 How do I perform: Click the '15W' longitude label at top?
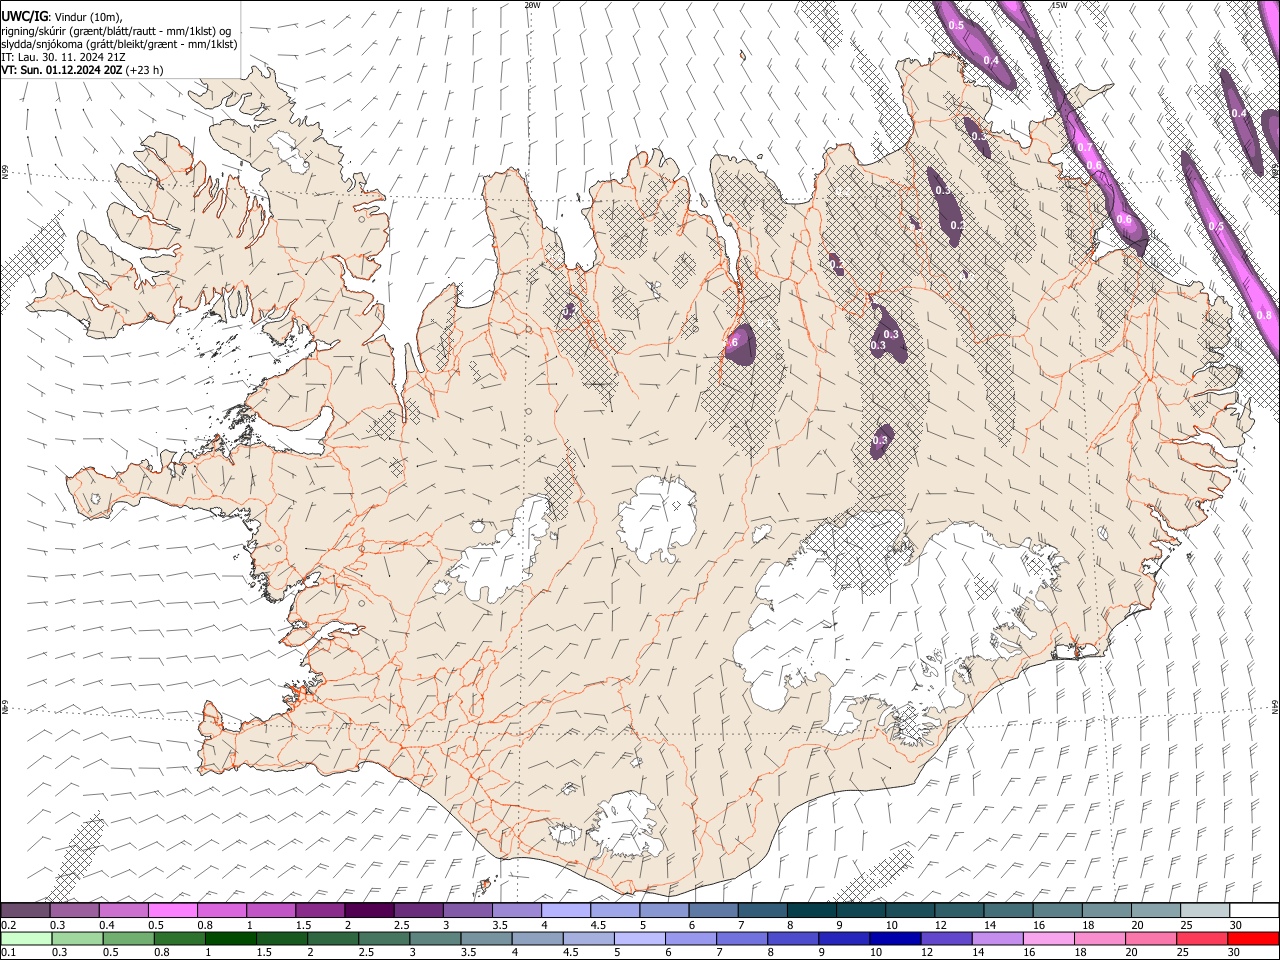pos(1059,4)
